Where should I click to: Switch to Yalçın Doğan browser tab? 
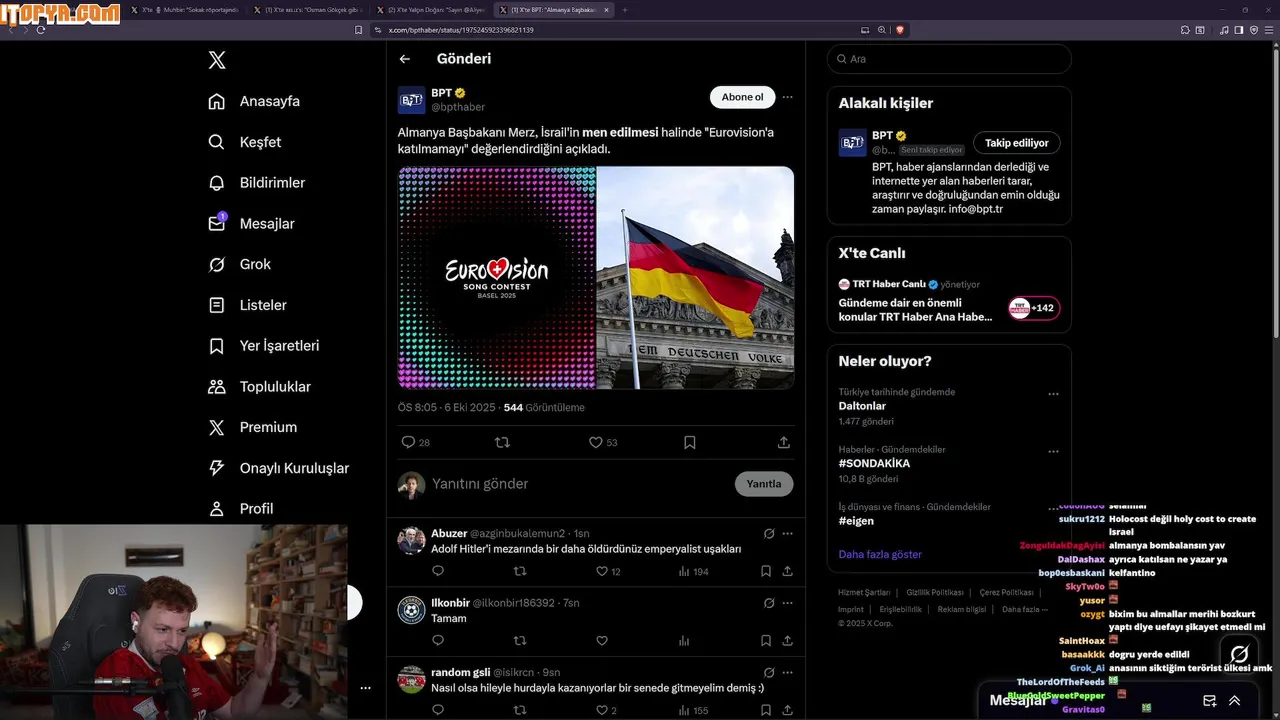430,10
